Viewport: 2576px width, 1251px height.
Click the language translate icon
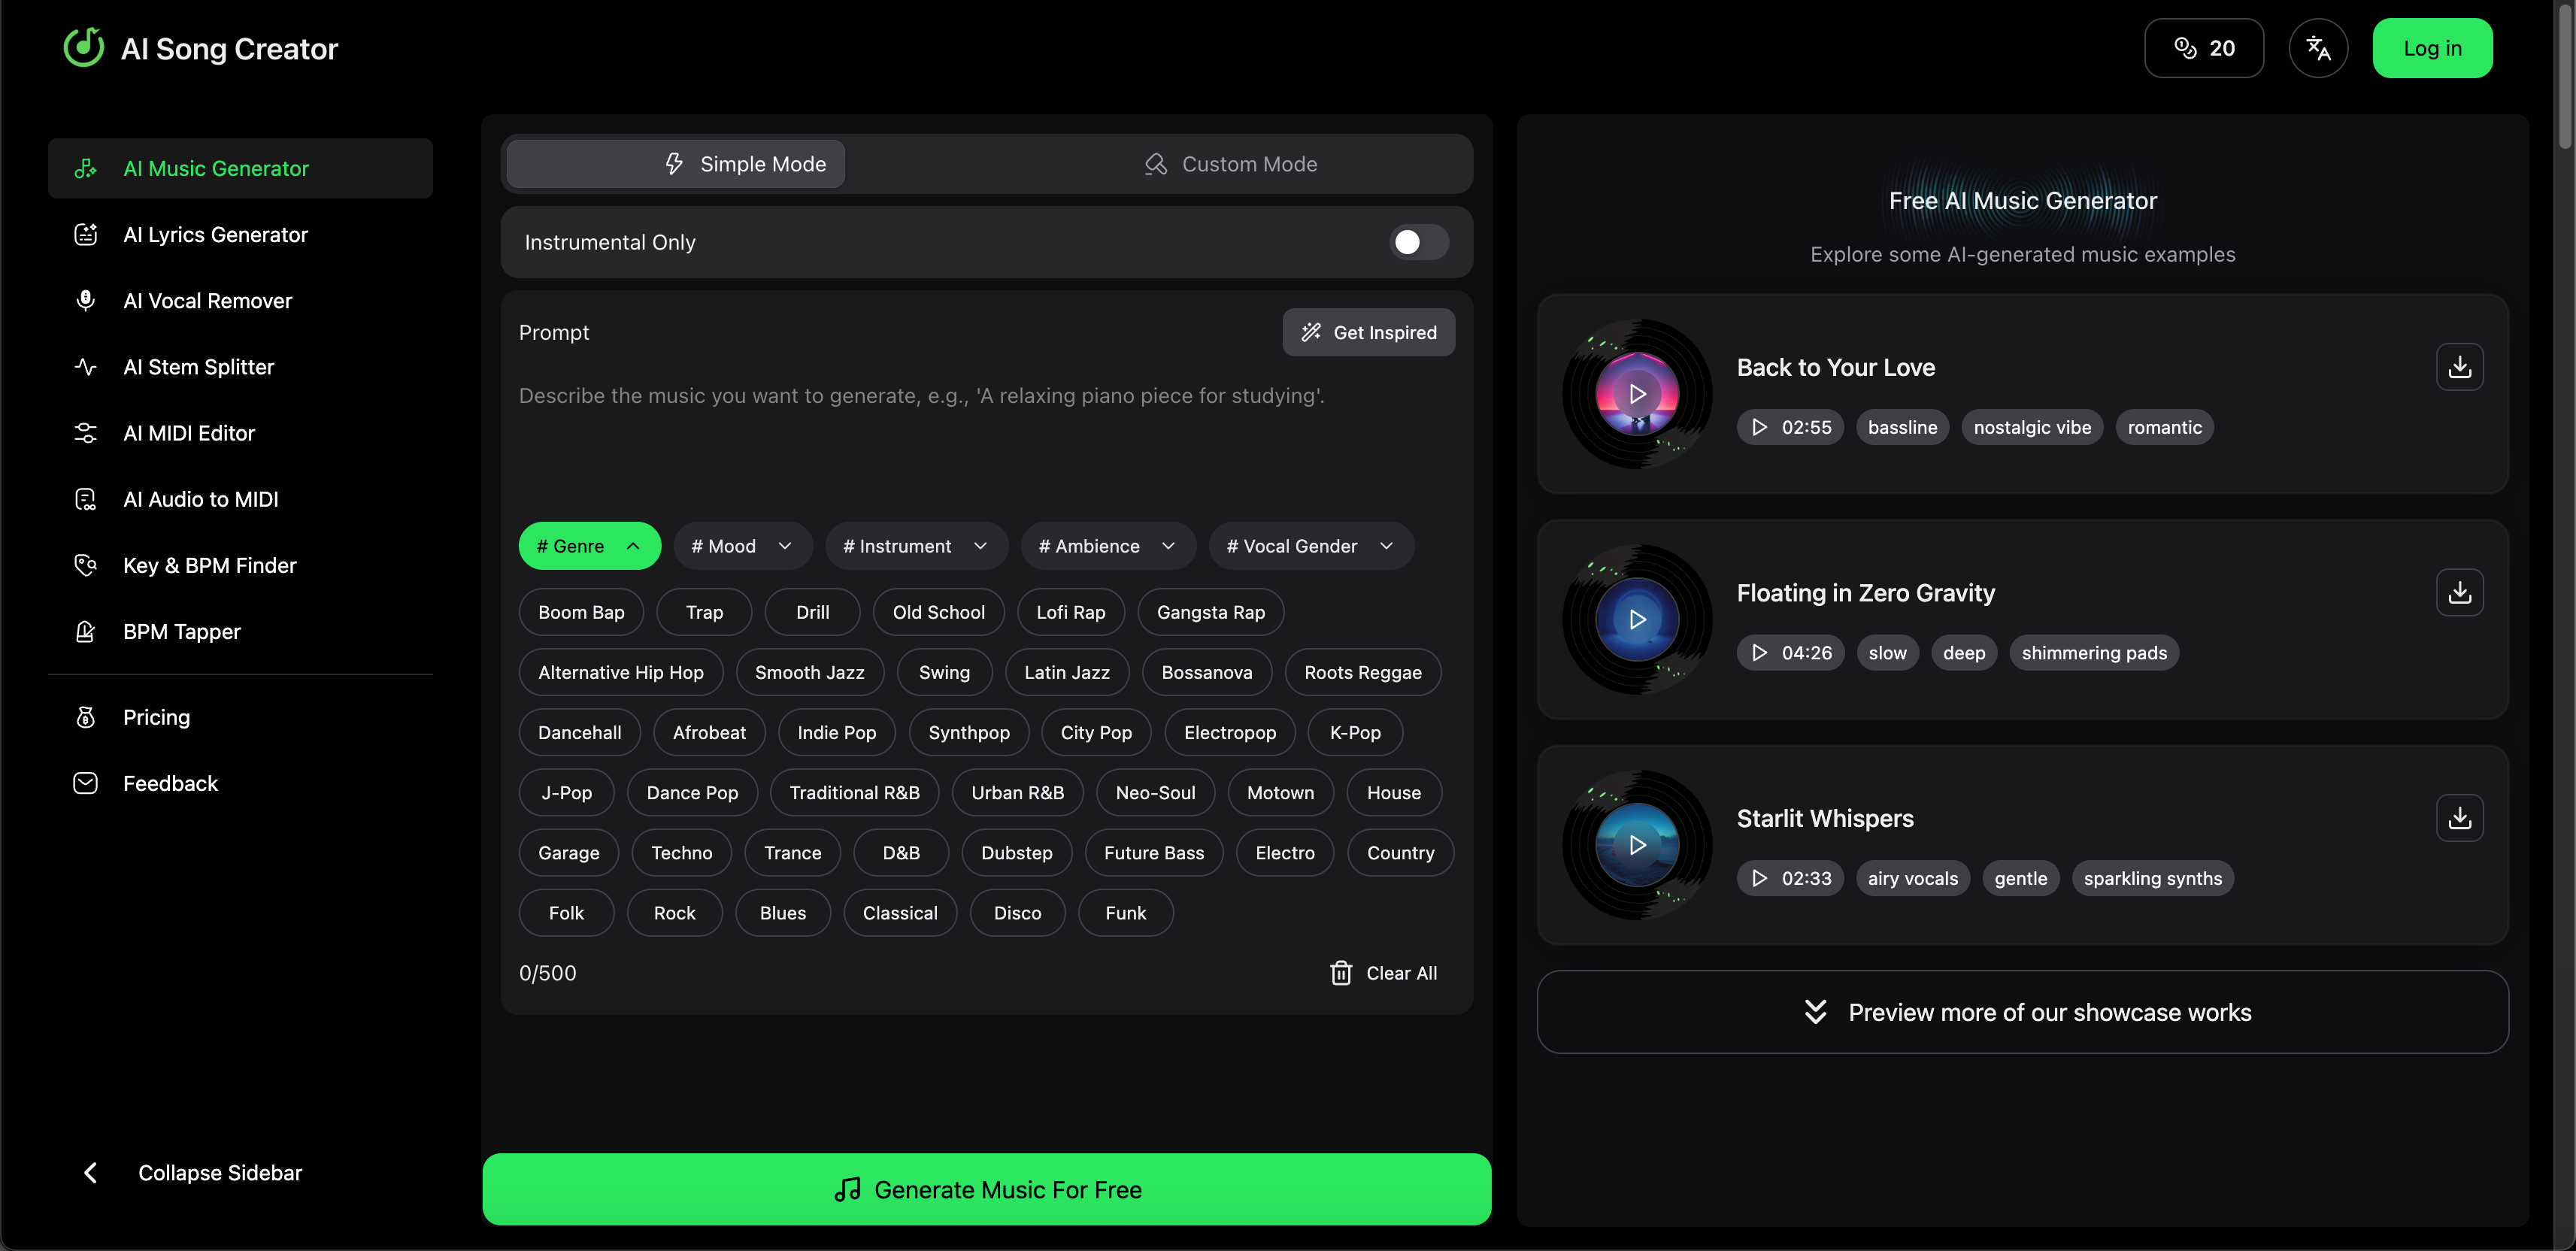coord(2317,48)
